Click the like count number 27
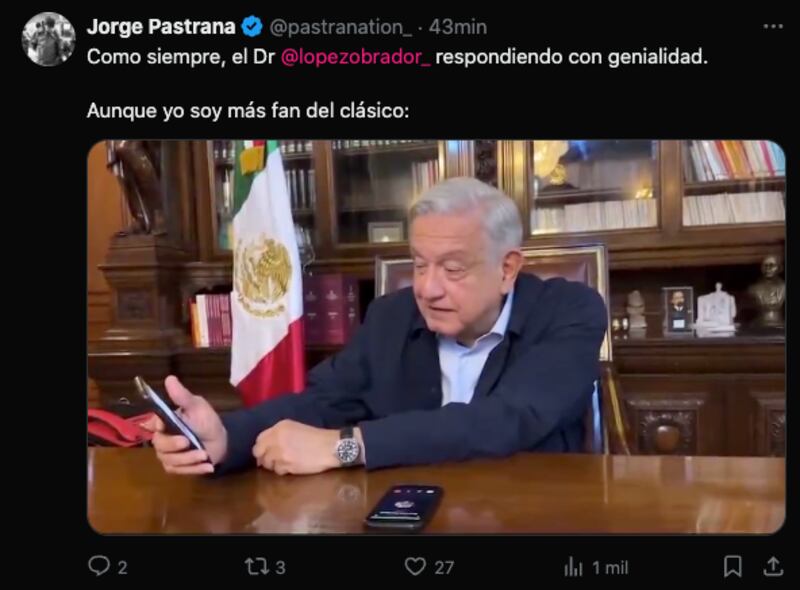Image resolution: width=800 pixels, height=590 pixels. coord(444,568)
